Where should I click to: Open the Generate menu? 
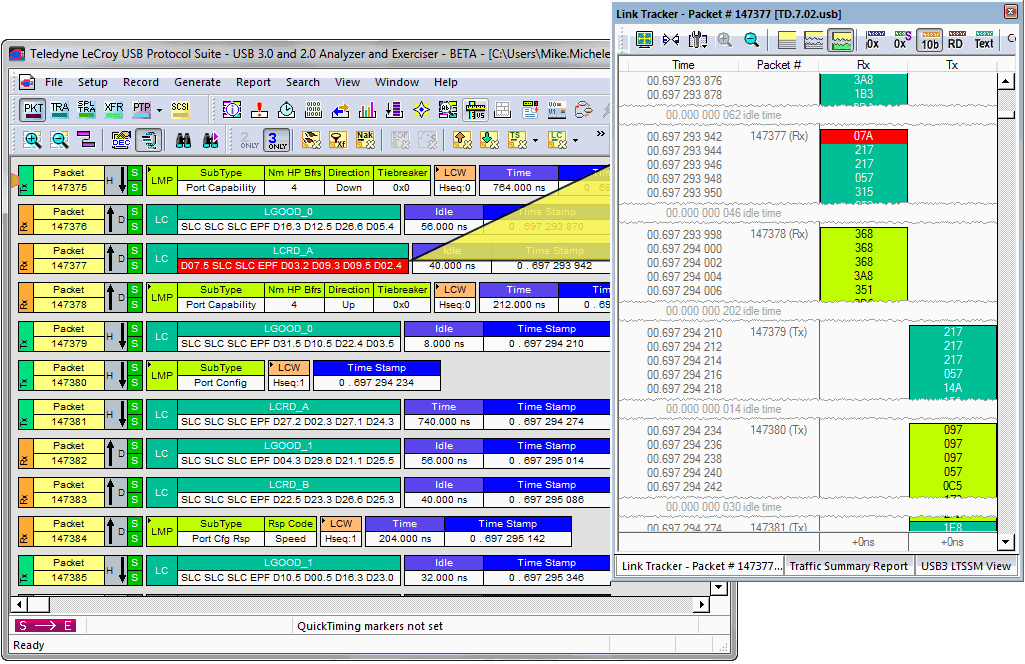click(x=197, y=82)
